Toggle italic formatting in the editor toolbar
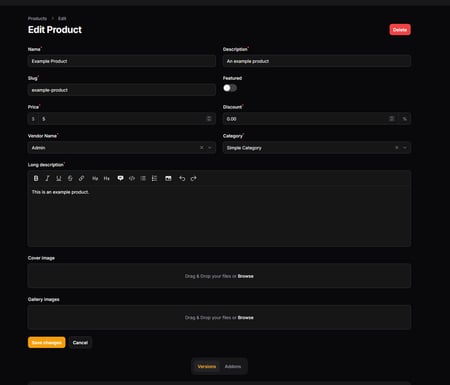Screen dimensions: 450x385 (47, 178)
